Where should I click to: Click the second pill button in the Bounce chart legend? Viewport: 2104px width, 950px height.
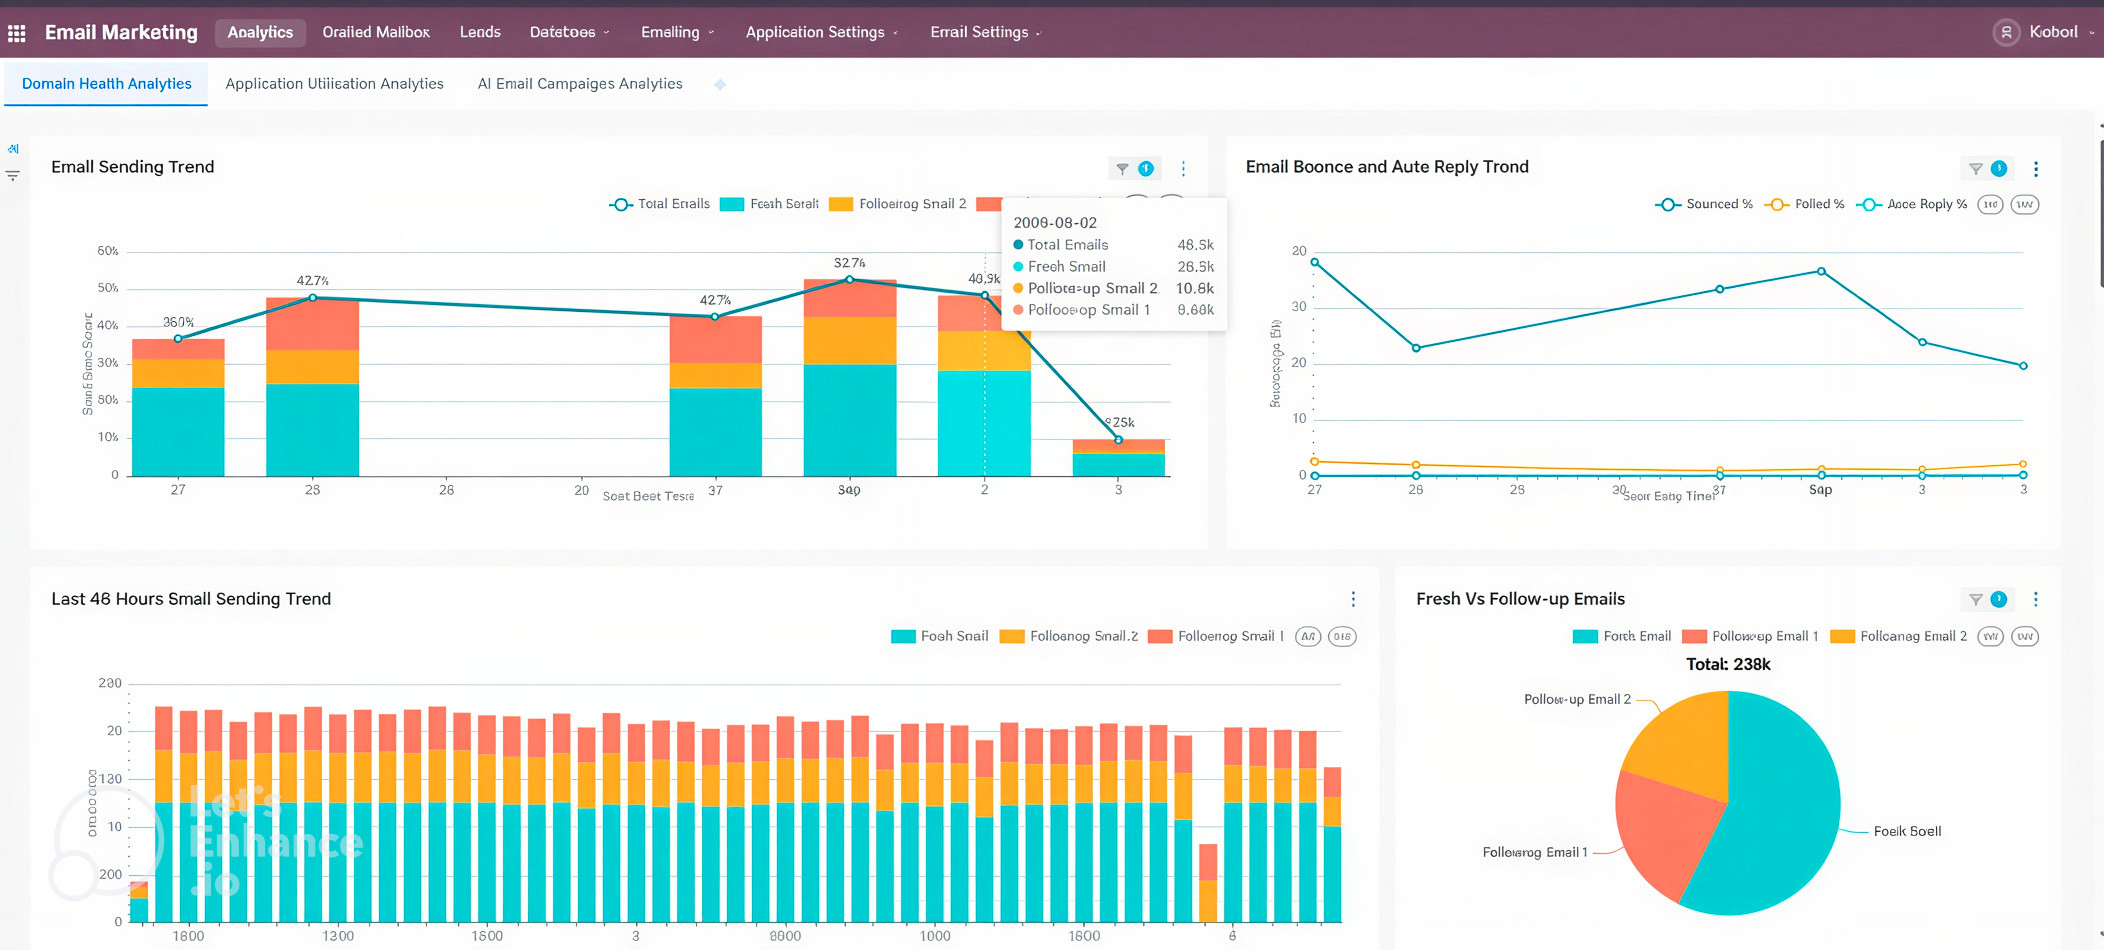click(x=2025, y=205)
